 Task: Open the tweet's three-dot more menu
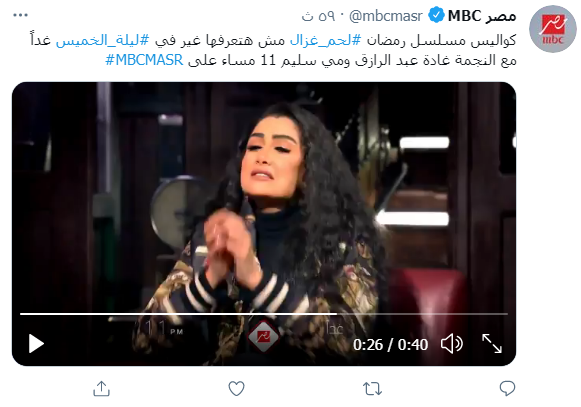point(20,15)
